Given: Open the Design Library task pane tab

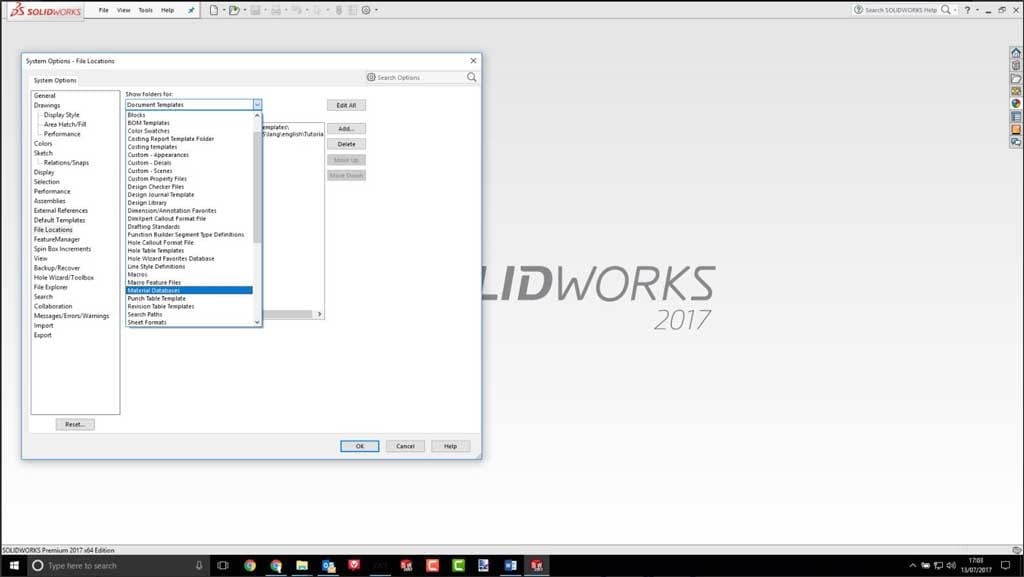Looking at the screenshot, I should coord(1016,65).
